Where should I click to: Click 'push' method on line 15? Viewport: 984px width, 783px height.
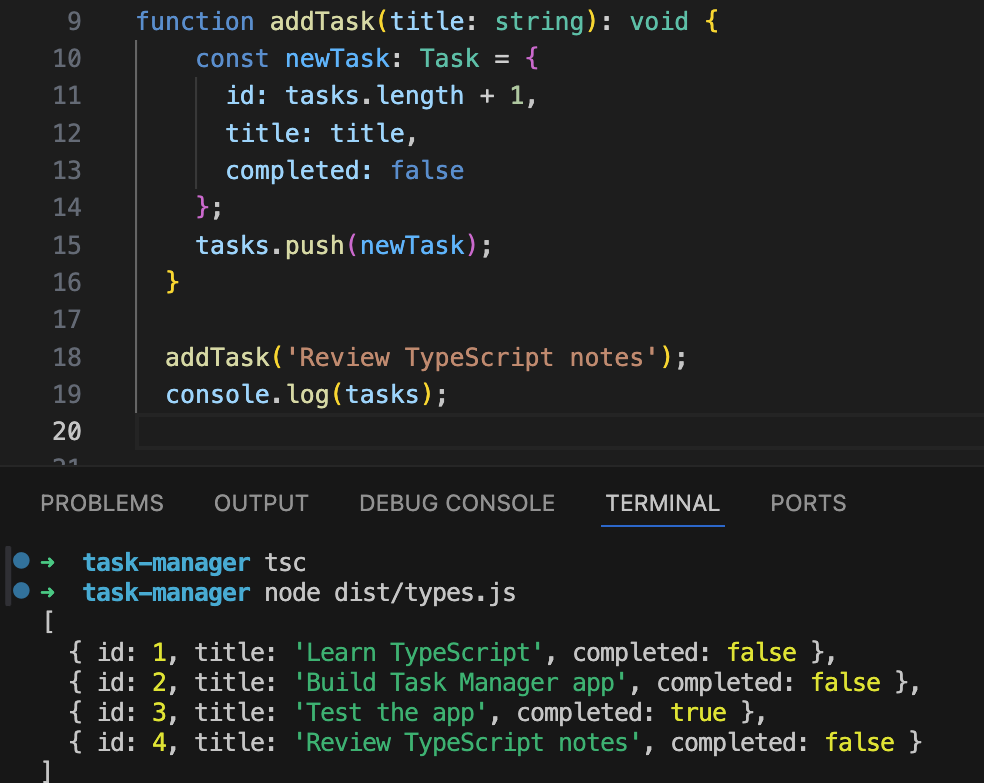click(314, 245)
